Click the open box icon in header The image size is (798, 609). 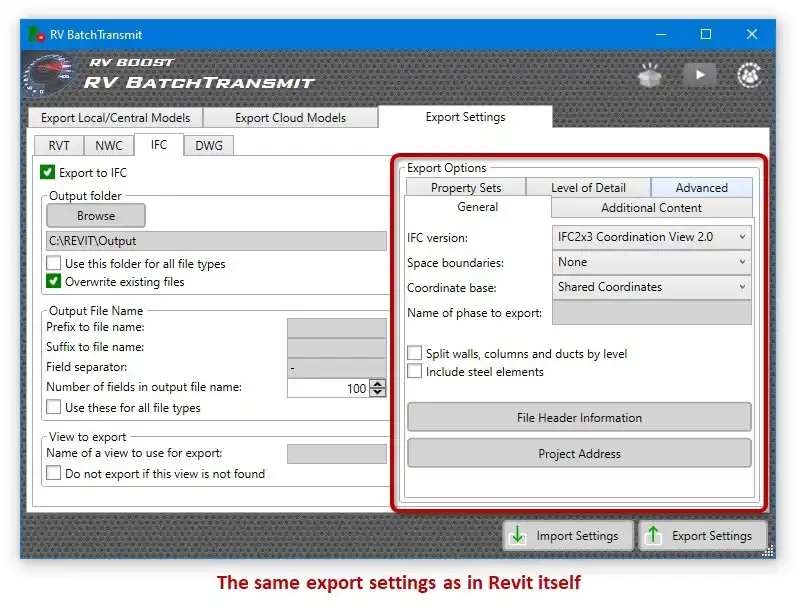(x=649, y=76)
